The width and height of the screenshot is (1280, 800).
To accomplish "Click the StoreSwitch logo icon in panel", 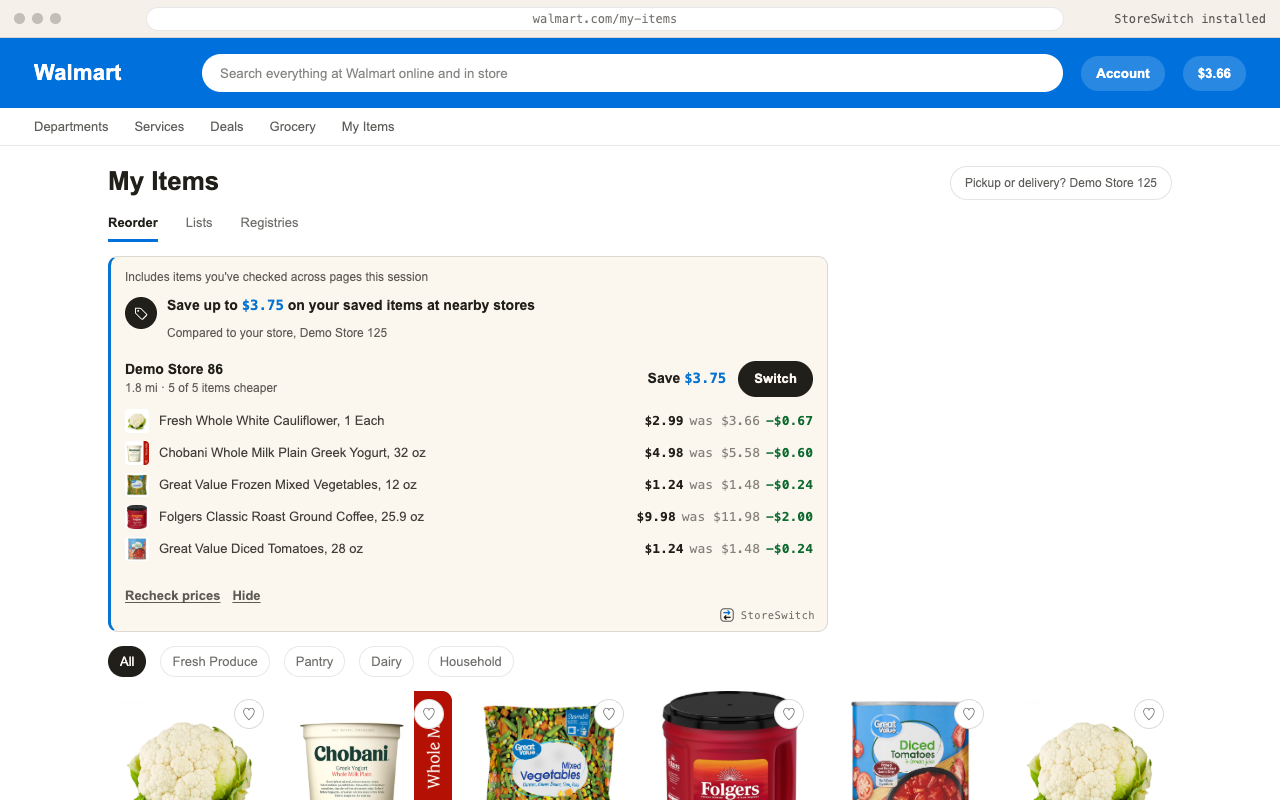I will point(727,615).
